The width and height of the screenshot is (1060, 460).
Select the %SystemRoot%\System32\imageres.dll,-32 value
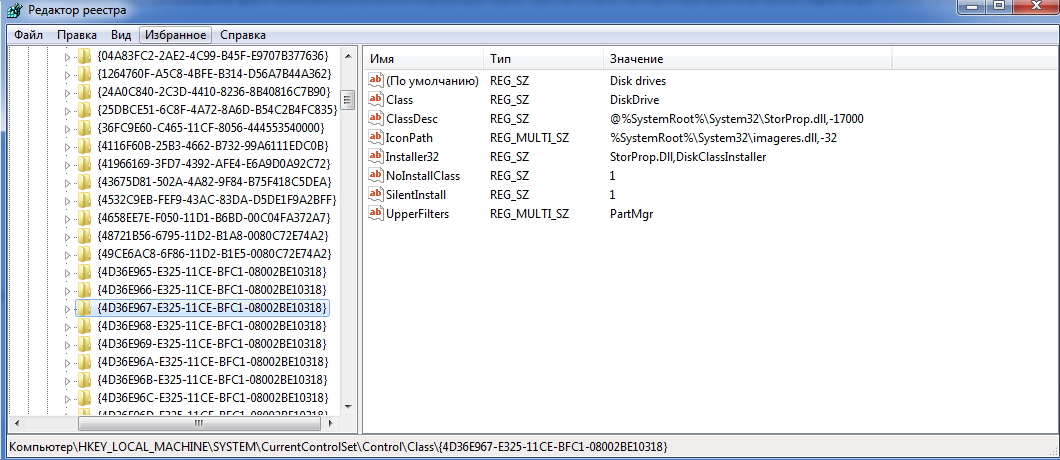pyautogui.click(x=723, y=137)
